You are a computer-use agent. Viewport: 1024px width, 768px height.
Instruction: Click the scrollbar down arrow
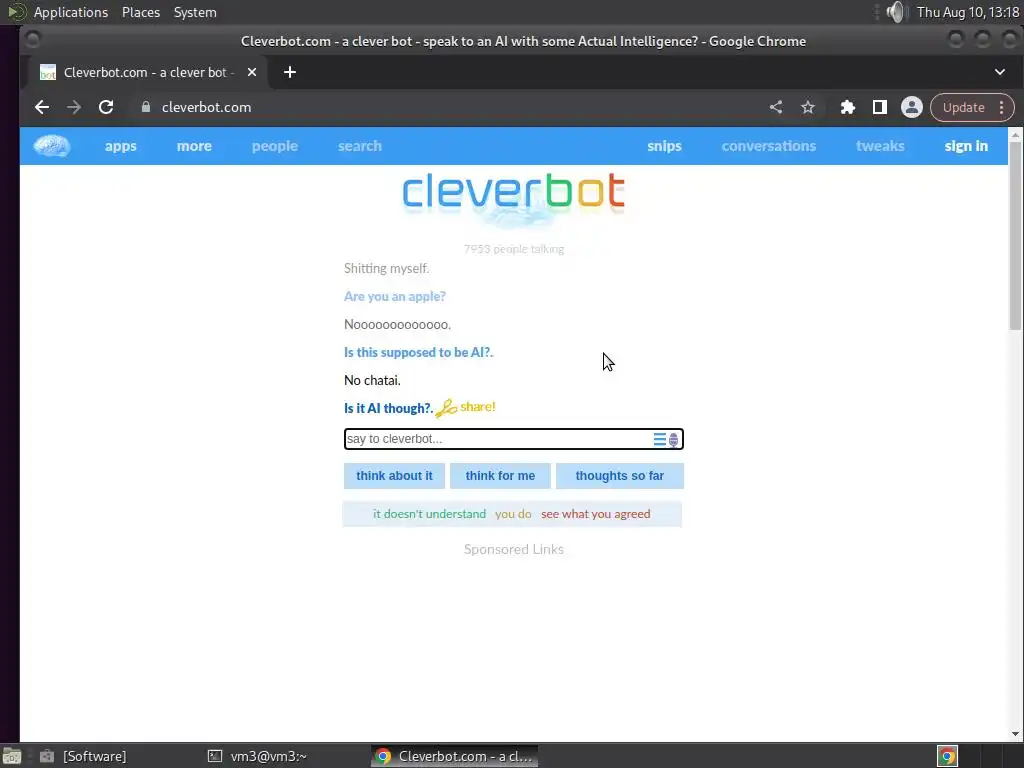point(1015,734)
